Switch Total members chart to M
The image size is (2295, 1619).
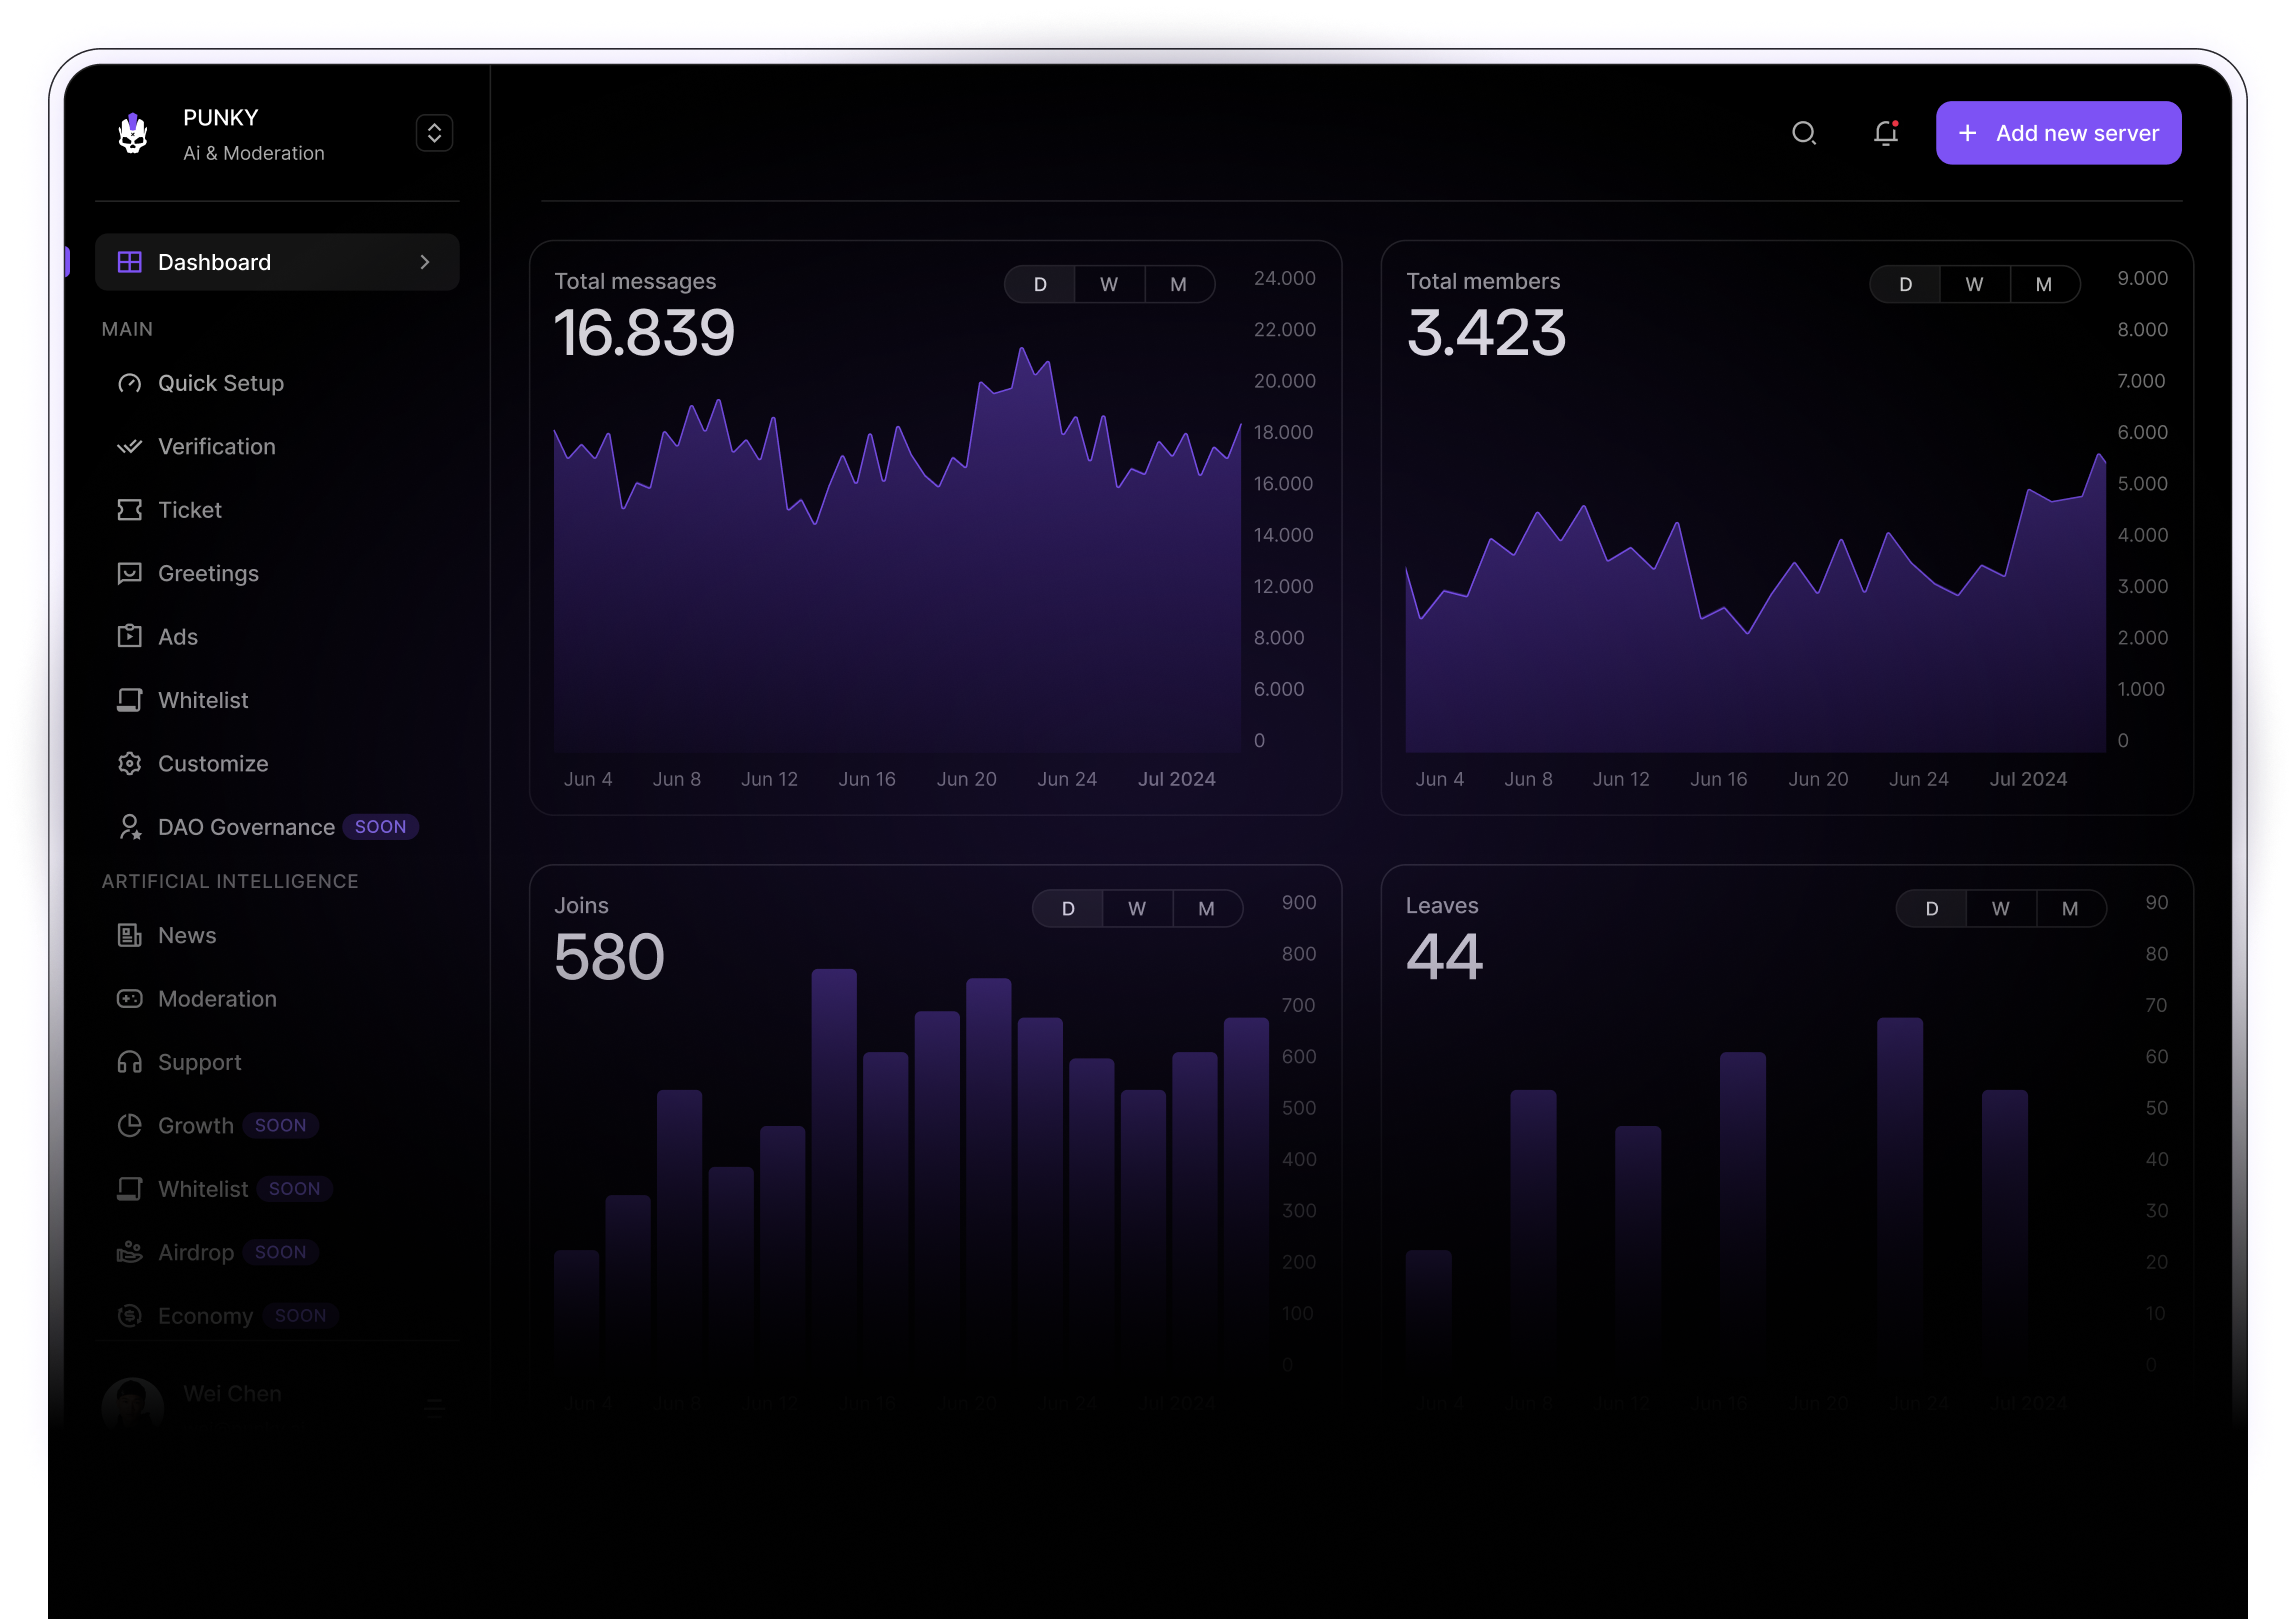point(2044,285)
